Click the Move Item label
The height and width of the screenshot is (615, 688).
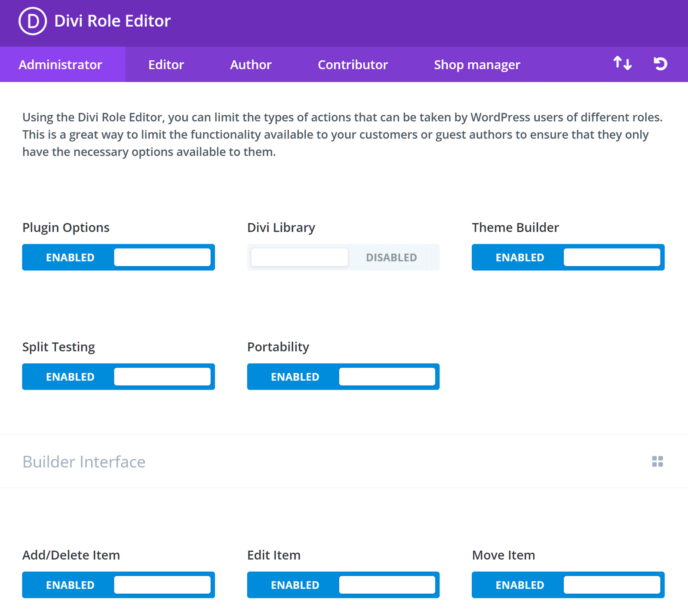click(503, 555)
